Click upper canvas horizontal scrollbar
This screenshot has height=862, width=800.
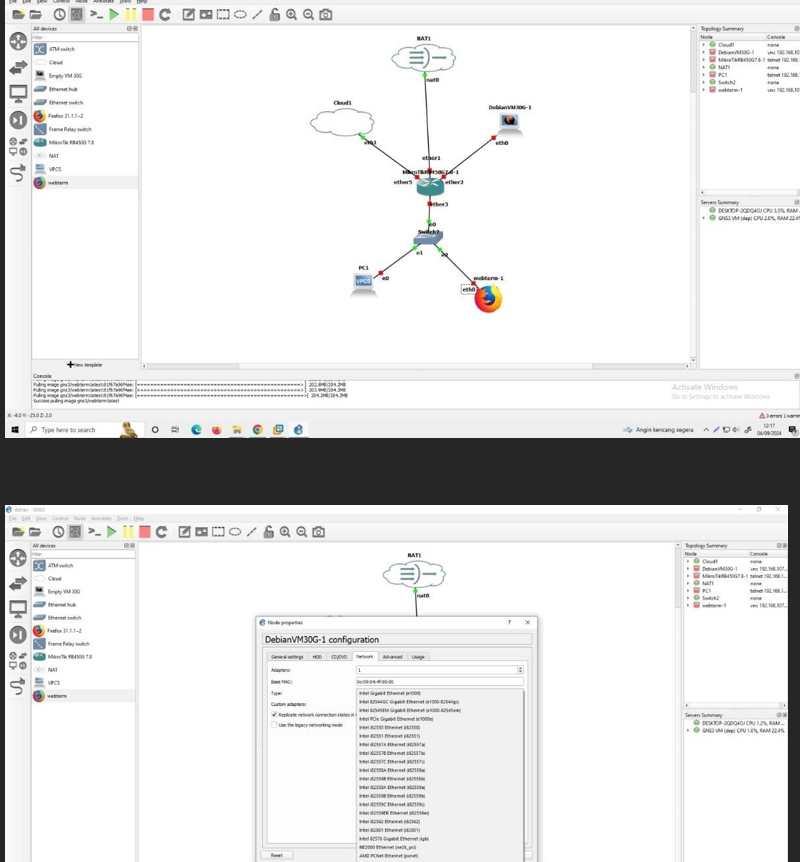pos(415,366)
